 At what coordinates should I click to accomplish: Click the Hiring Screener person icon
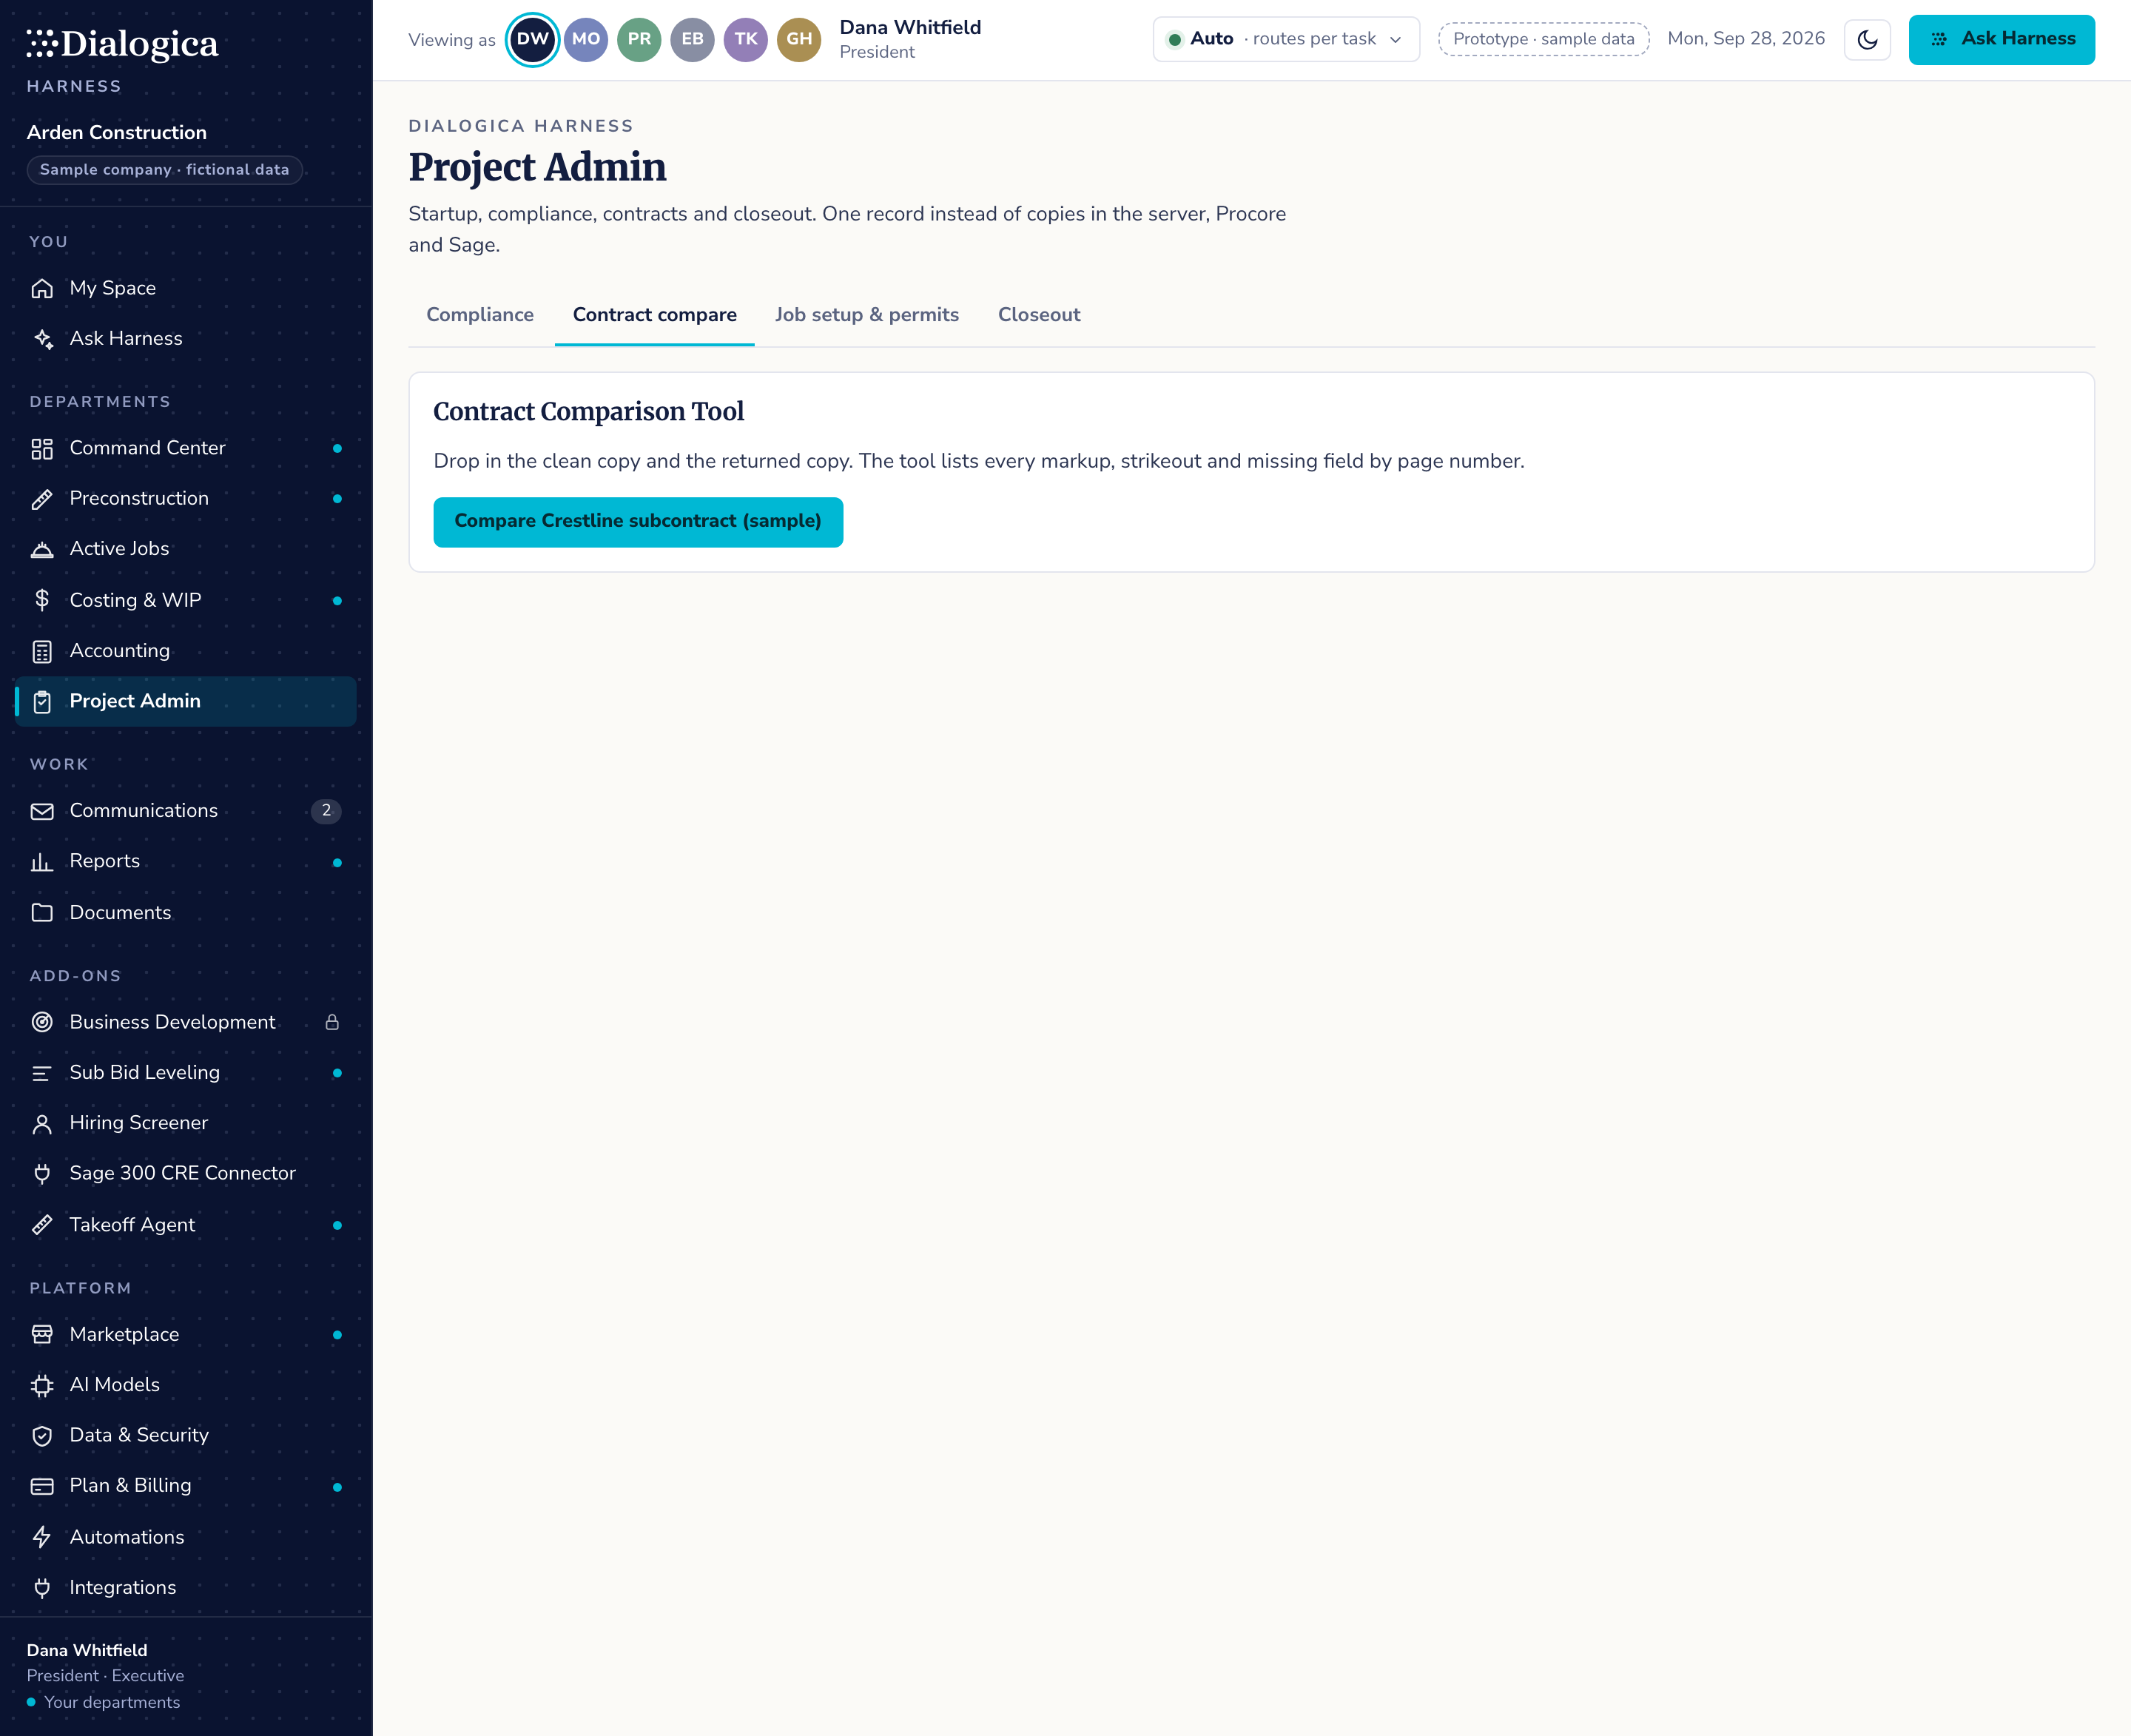click(42, 1123)
